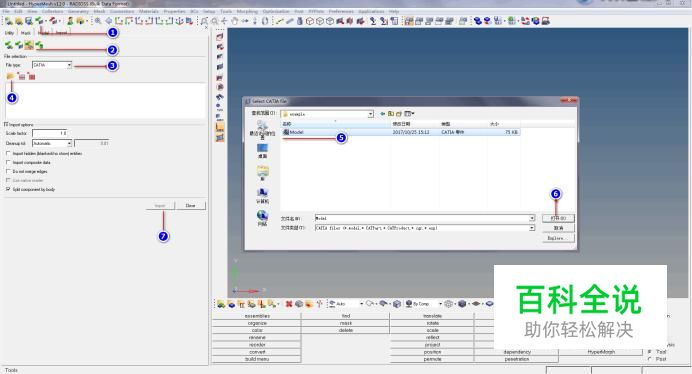Screen dimensions: 692x374
Task: Click the delete panel button
Action: click(346, 330)
